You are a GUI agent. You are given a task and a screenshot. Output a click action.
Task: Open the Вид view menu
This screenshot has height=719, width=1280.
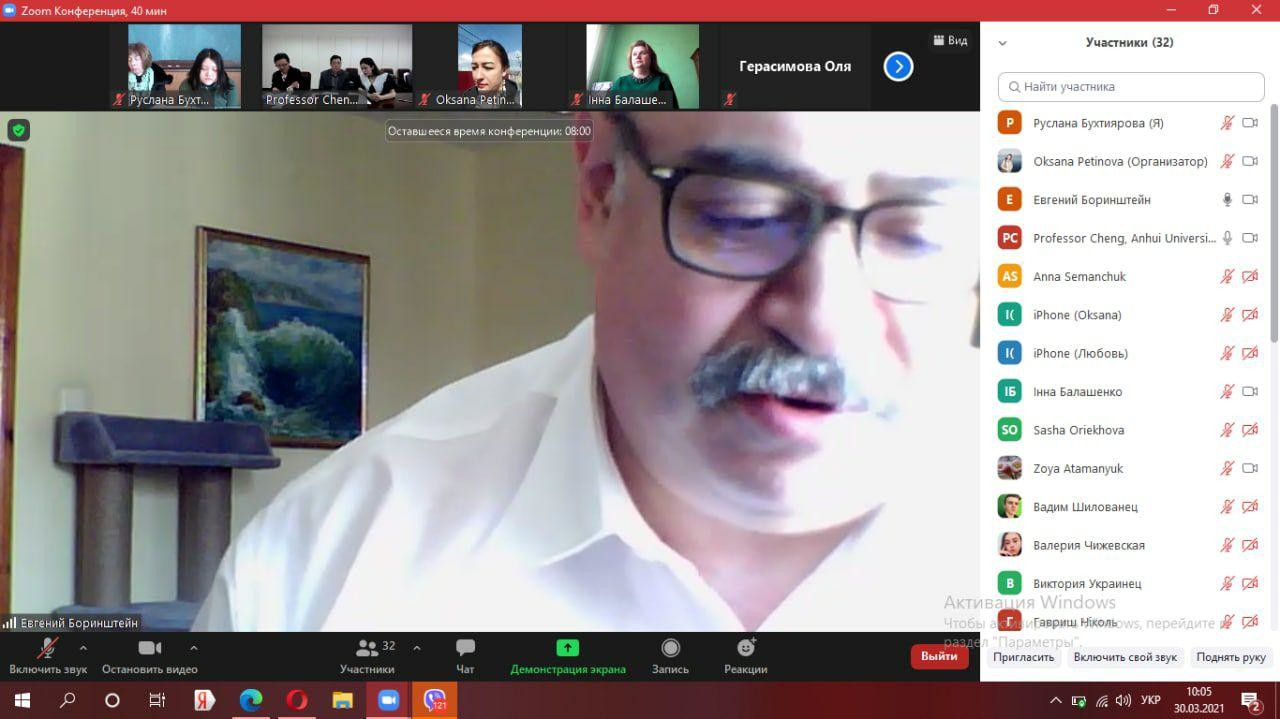click(x=950, y=40)
